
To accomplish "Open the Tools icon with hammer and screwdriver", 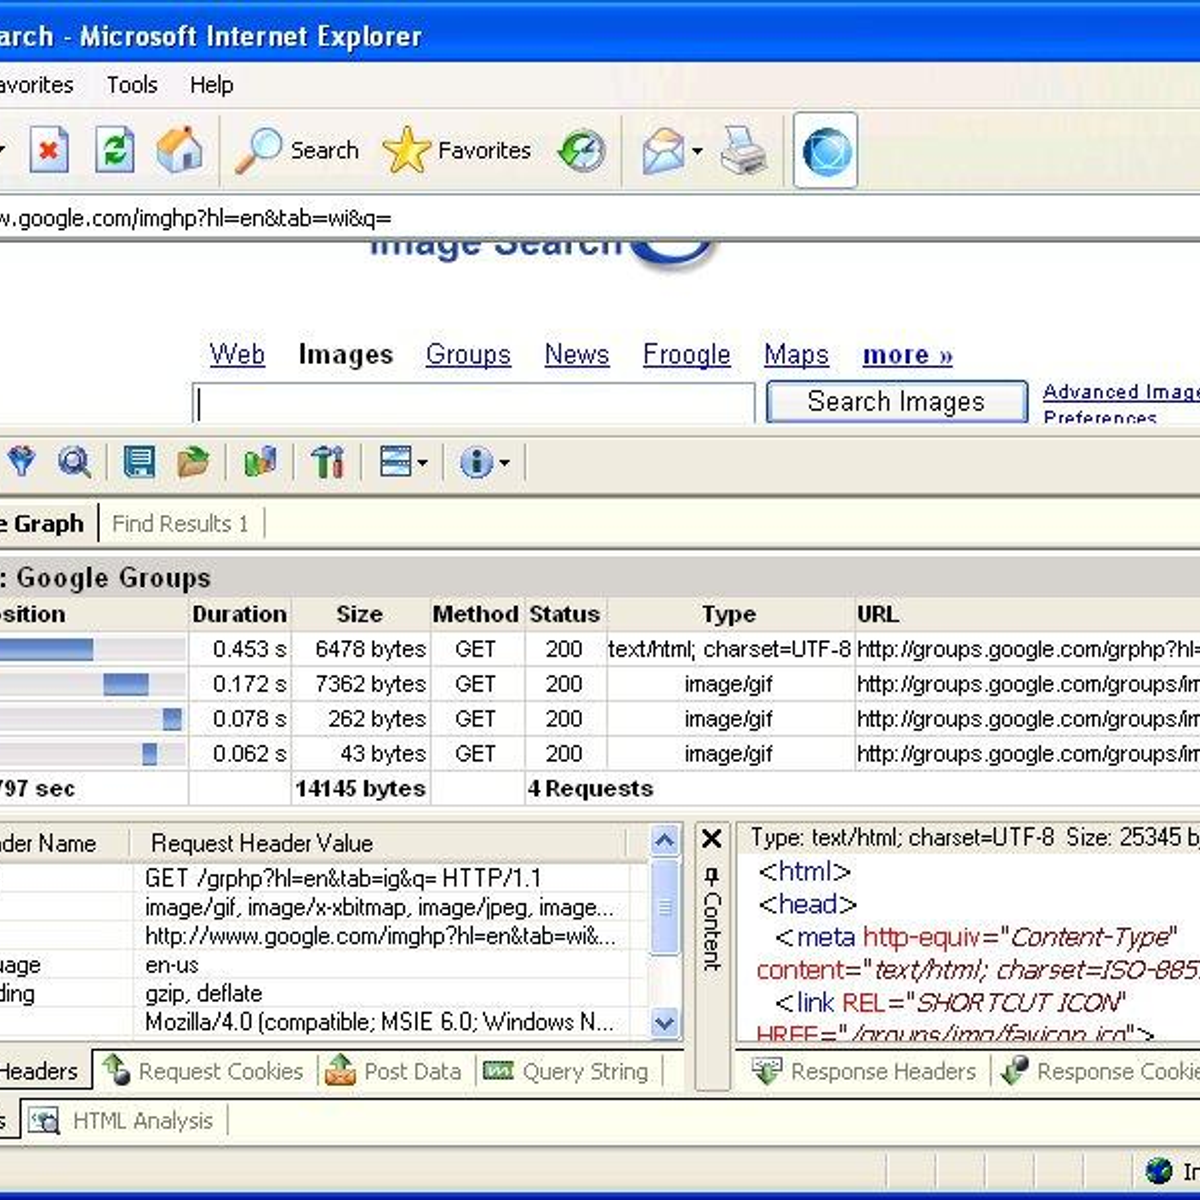I will click(x=327, y=461).
